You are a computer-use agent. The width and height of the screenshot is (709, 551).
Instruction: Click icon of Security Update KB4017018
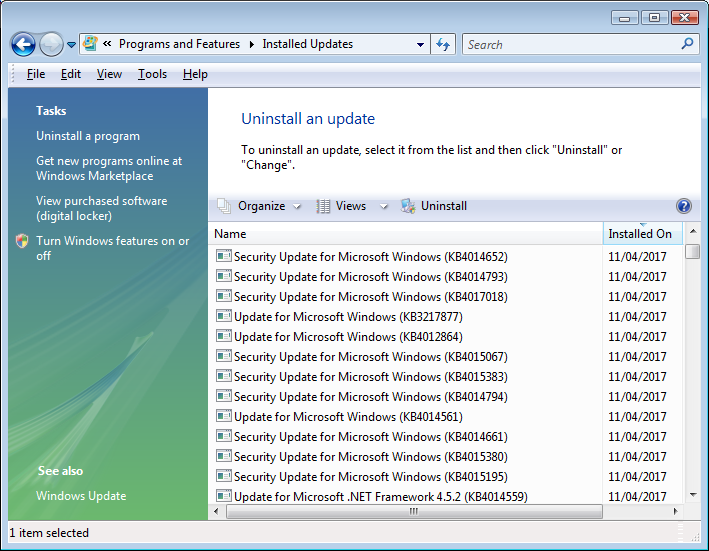click(224, 296)
